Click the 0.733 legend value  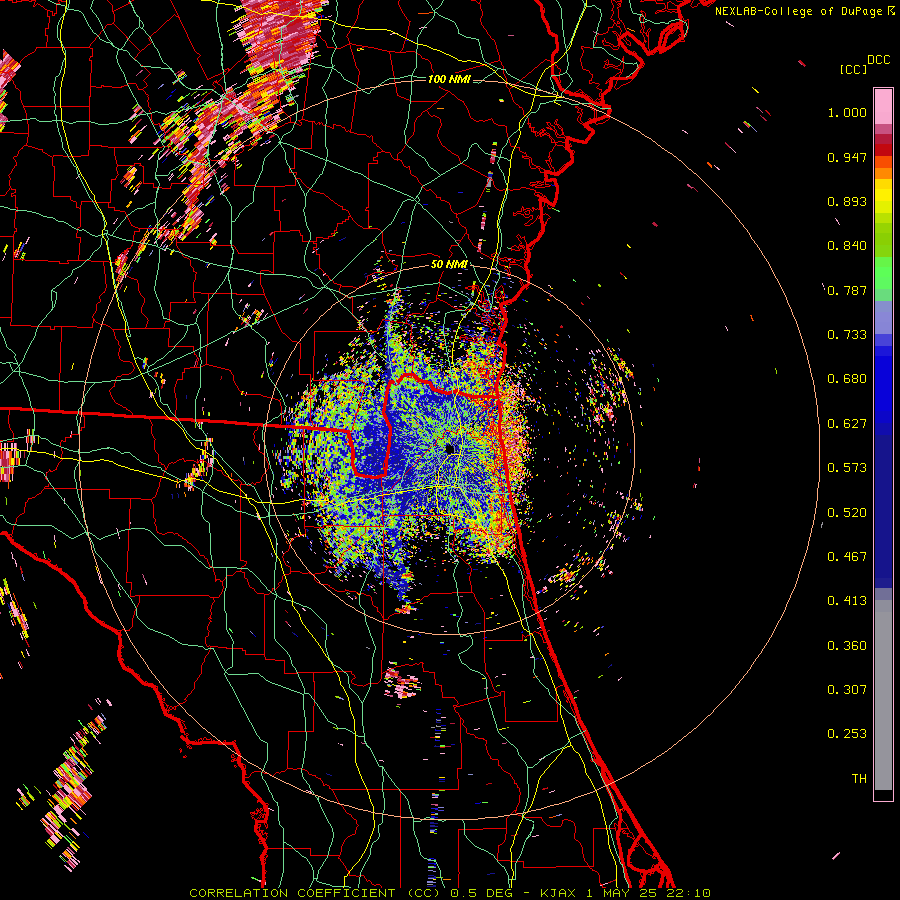click(847, 335)
